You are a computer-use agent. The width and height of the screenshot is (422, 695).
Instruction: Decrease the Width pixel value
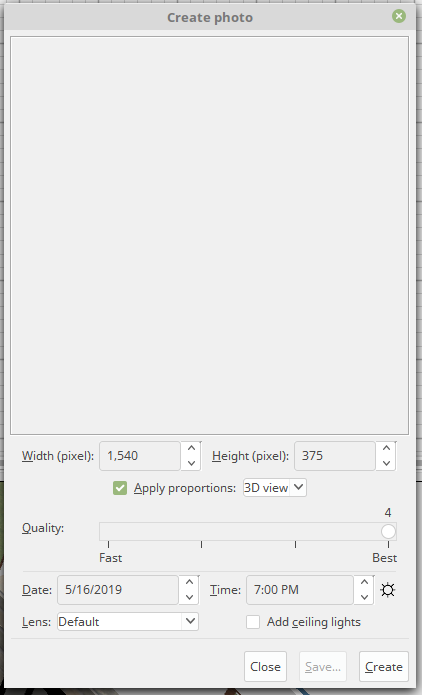[x=191, y=463]
